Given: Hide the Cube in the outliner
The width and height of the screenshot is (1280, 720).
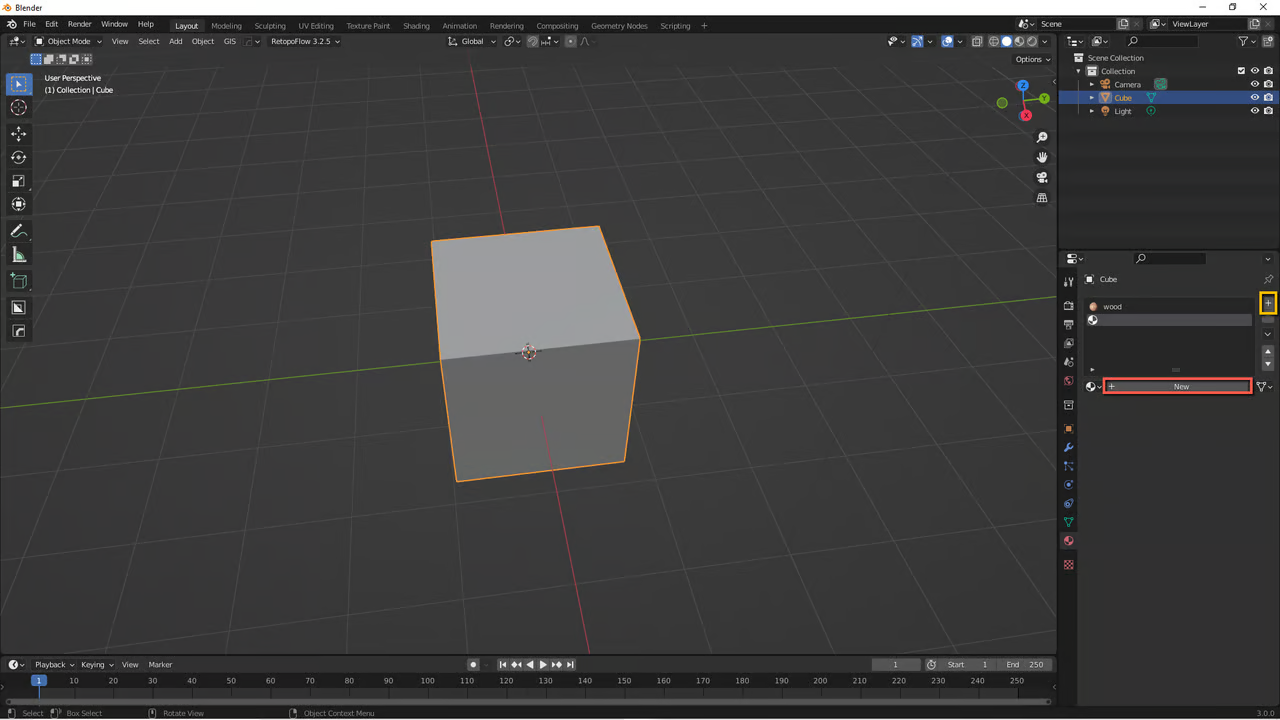Looking at the screenshot, I should coord(1255,98).
